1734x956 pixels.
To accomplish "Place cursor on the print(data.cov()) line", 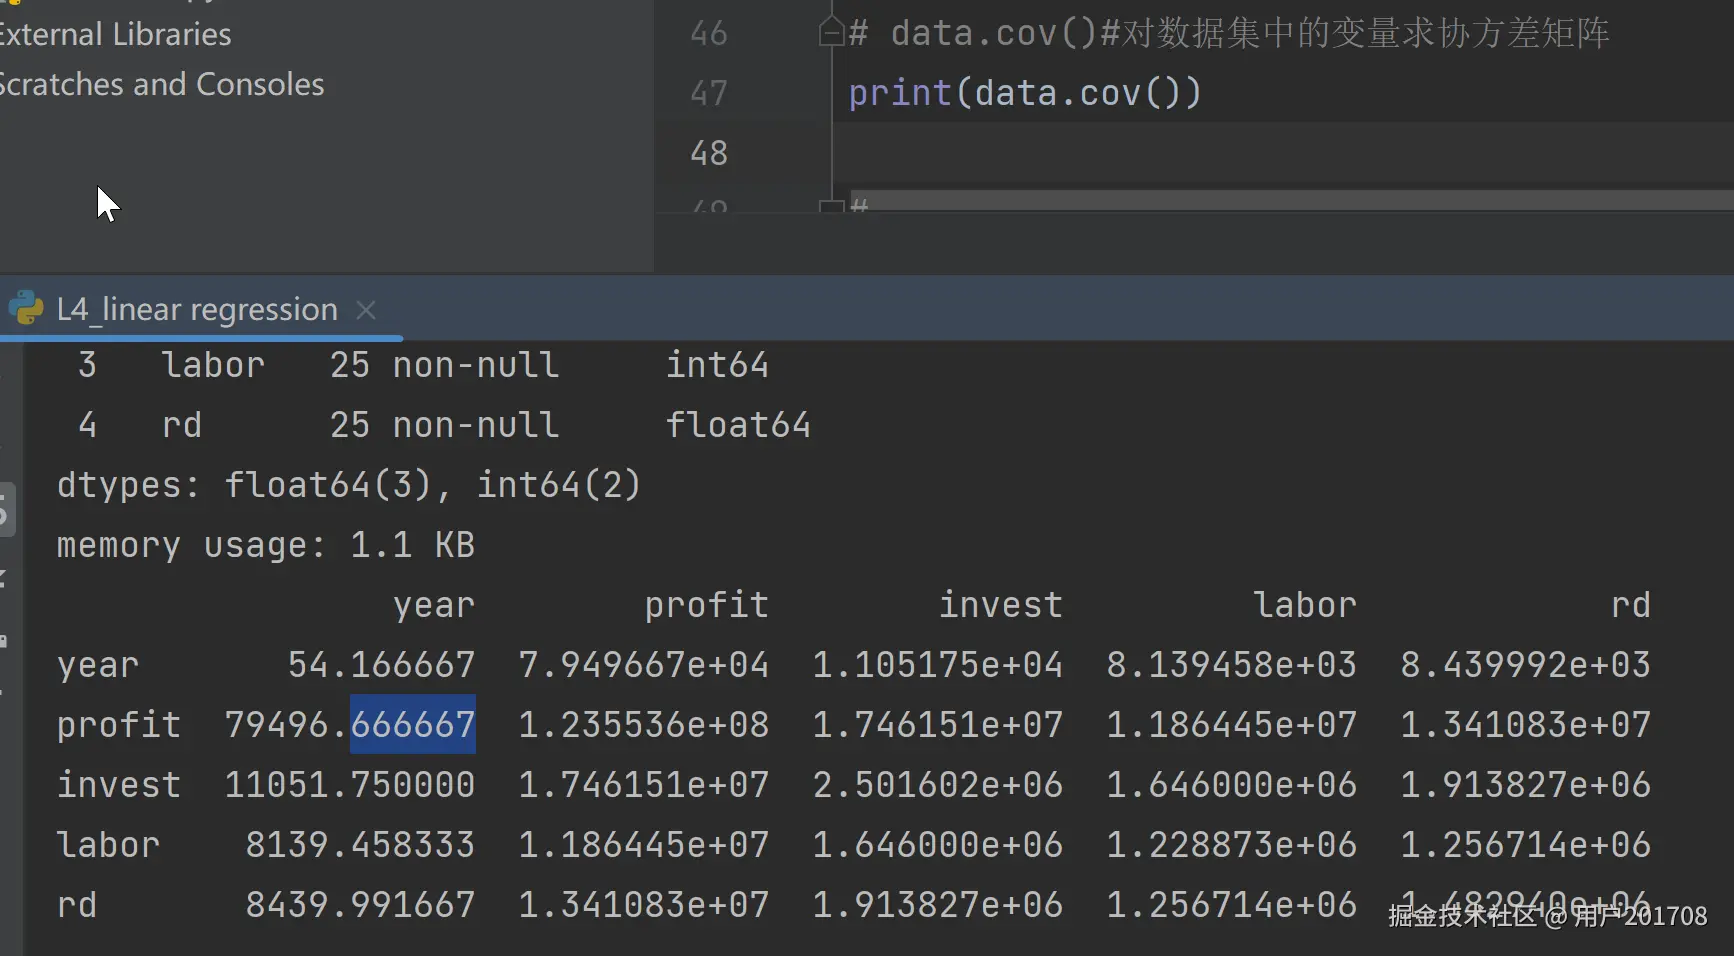I will coord(1024,93).
